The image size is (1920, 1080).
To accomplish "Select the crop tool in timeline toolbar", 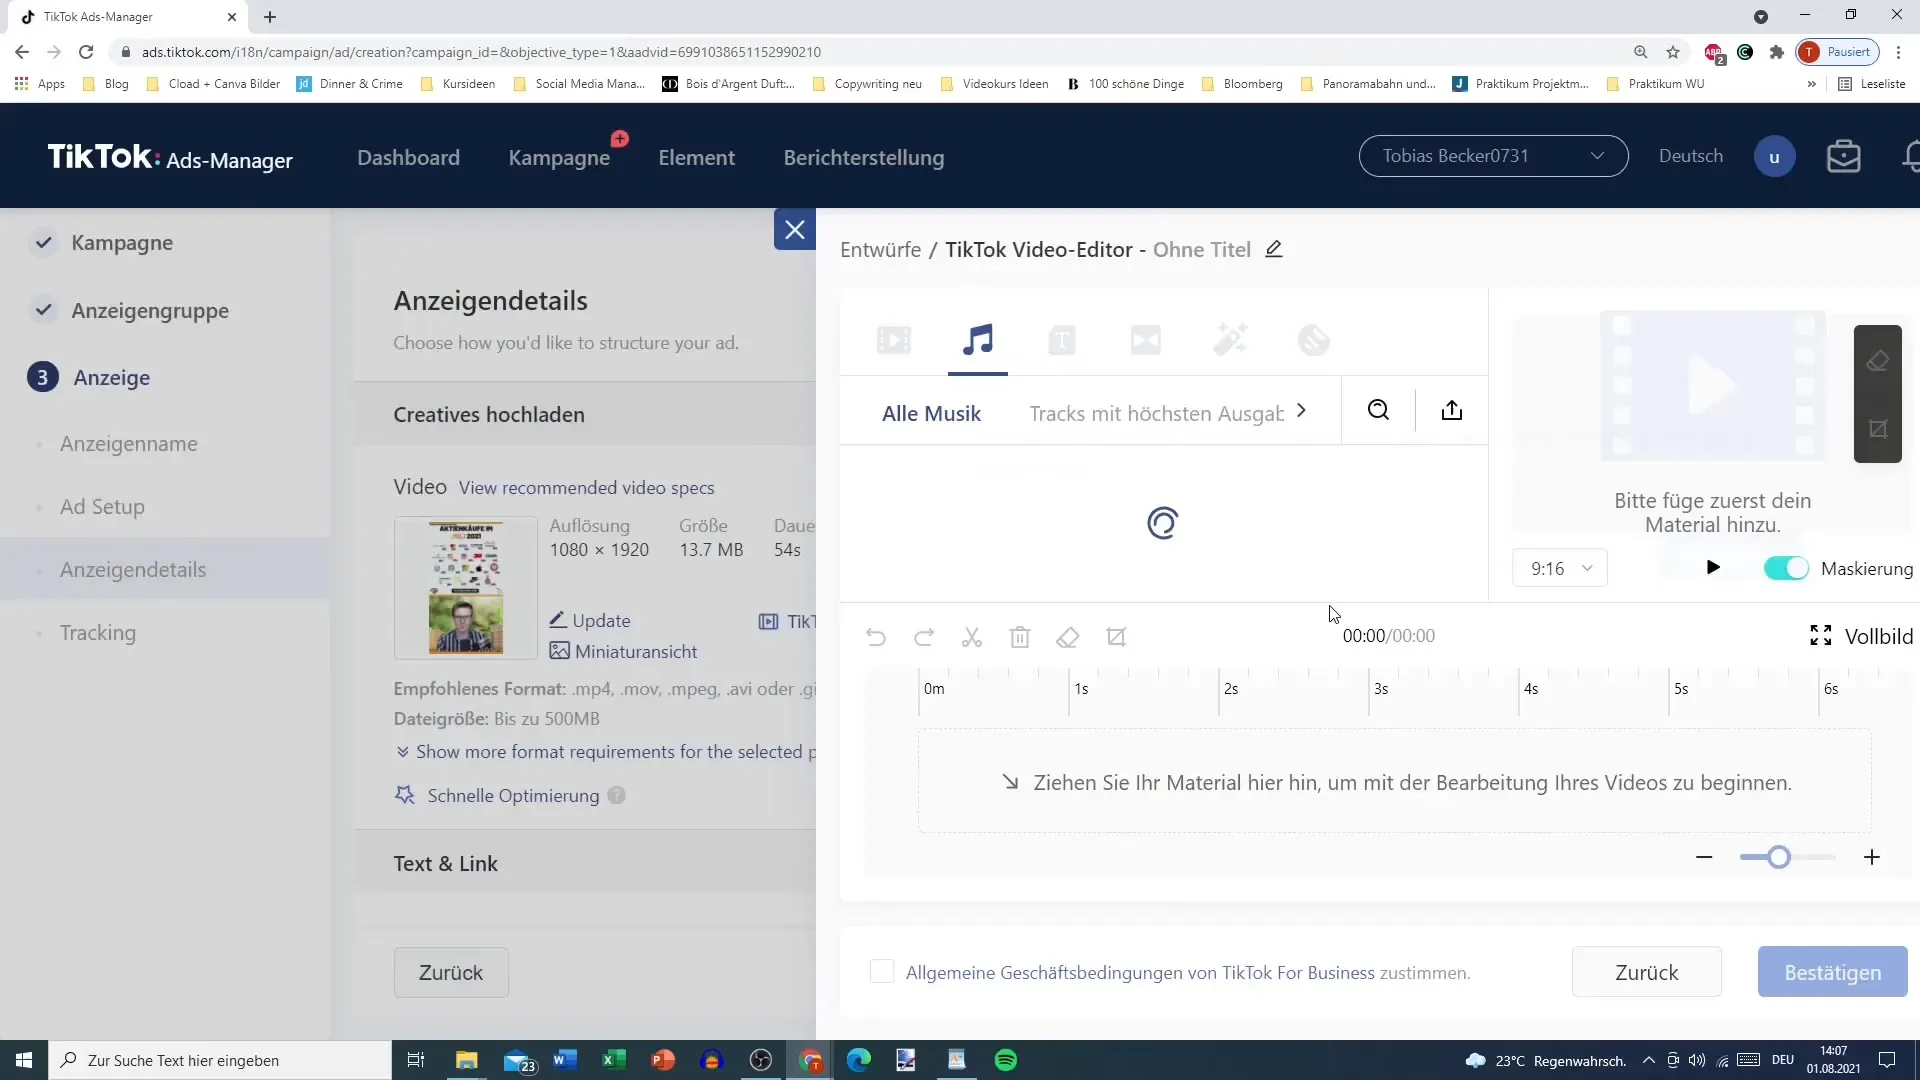I will tap(1116, 637).
